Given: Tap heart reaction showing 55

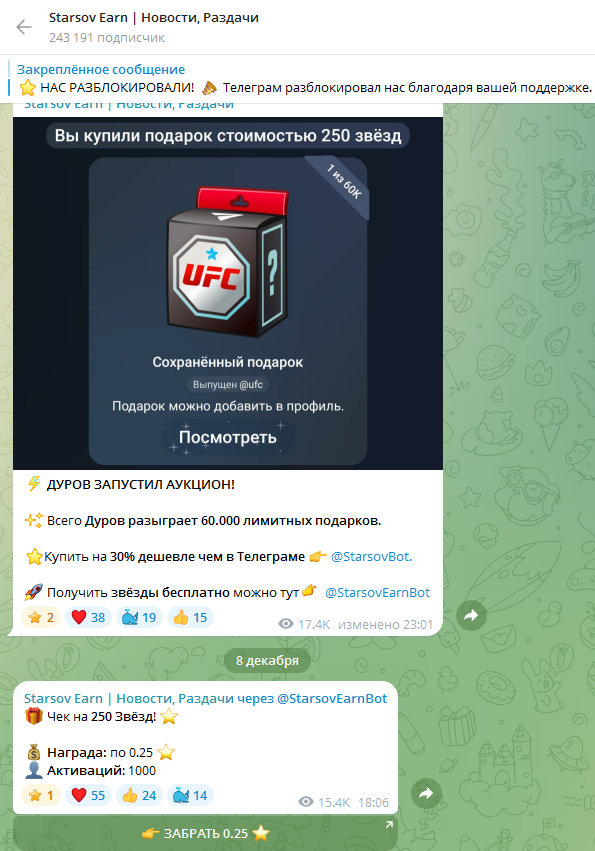Looking at the screenshot, I should [x=89, y=795].
